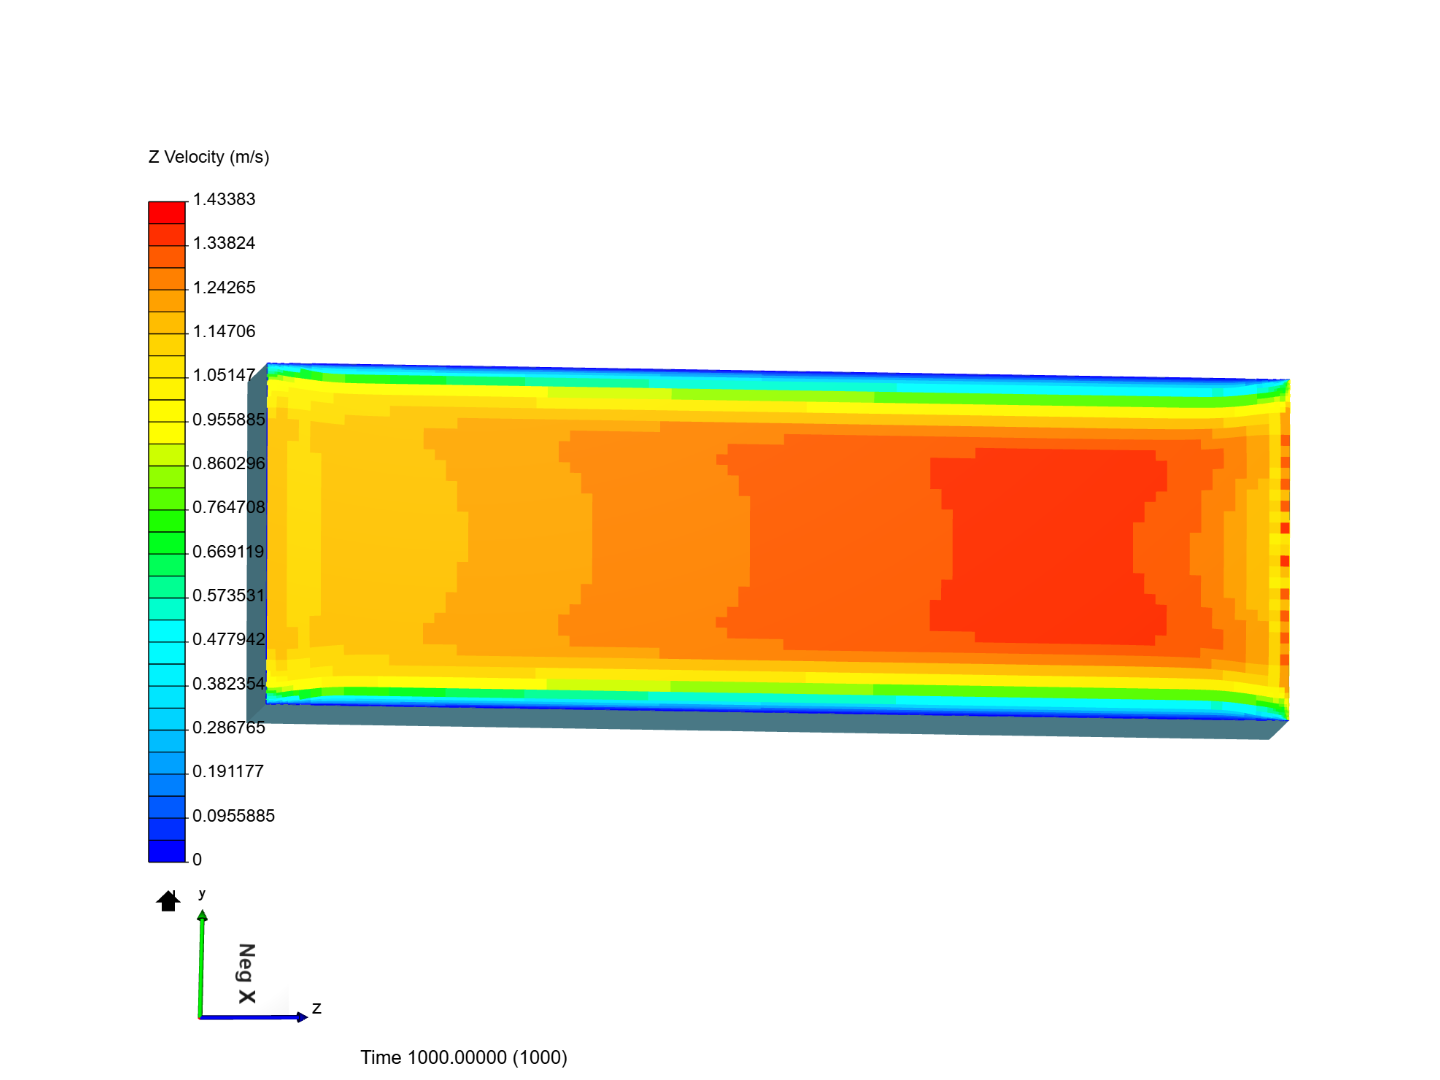The image size is (1440, 1080).
Task: Click the legend value 0.191177
Action: (x=228, y=771)
